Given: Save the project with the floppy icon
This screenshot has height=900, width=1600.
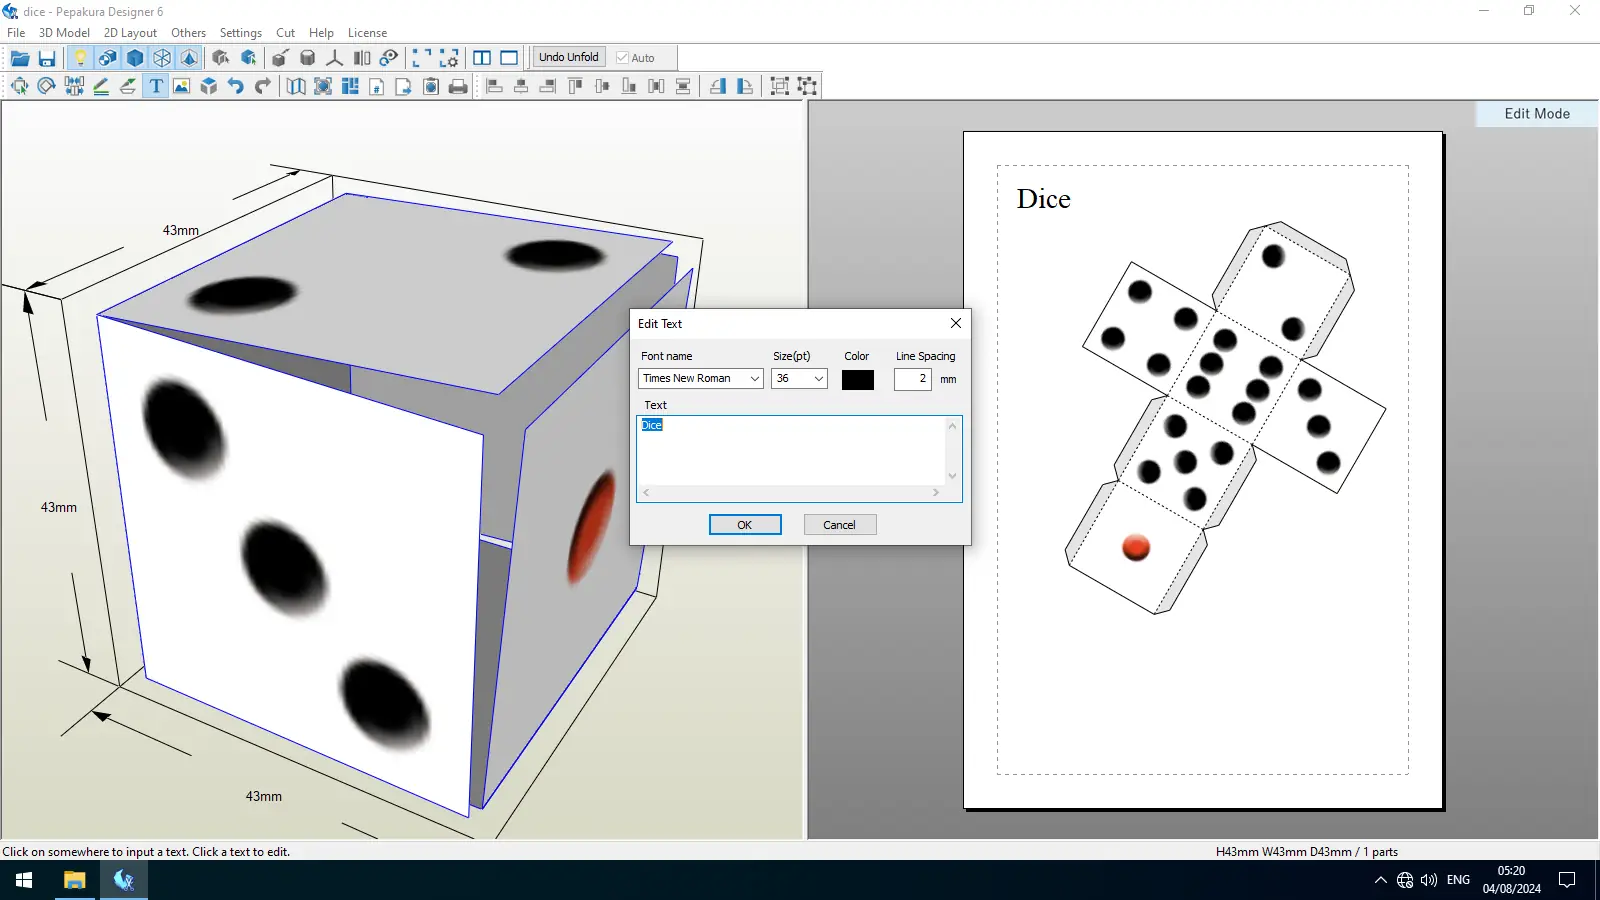Looking at the screenshot, I should tap(47, 58).
